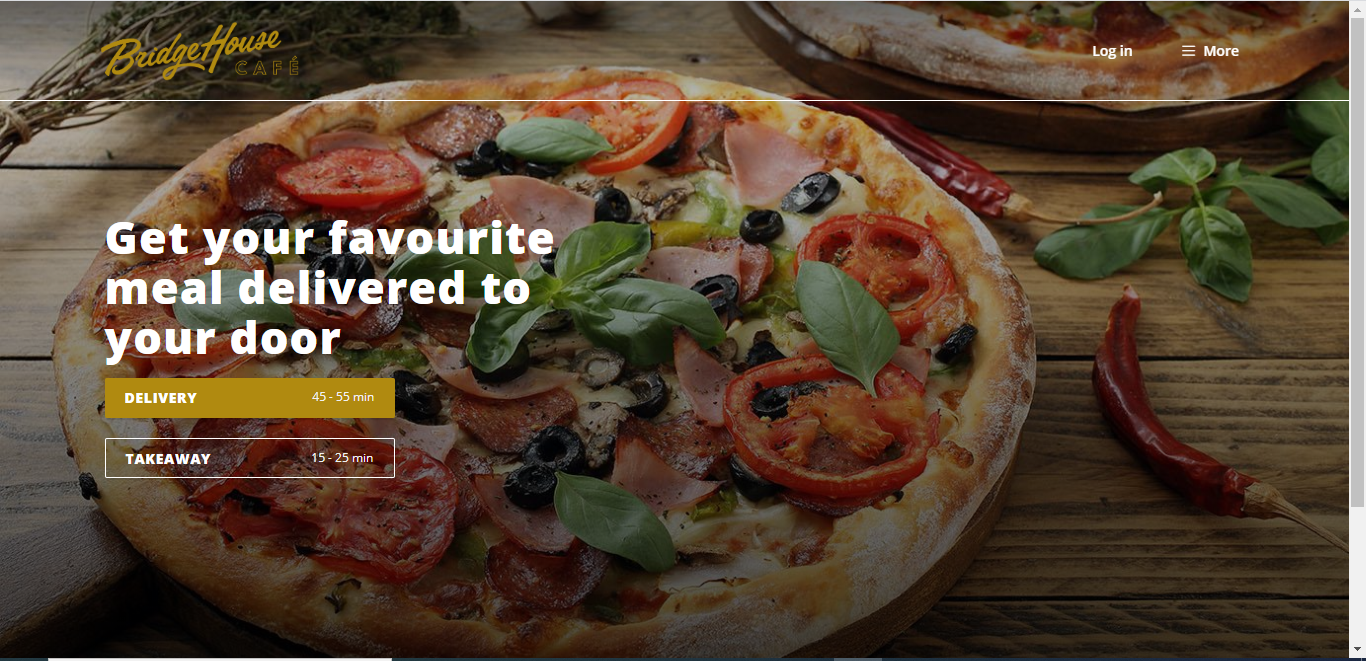1366x661 pixels.
Task: Choose the Takeaway option button
Action: click(250, 458)
